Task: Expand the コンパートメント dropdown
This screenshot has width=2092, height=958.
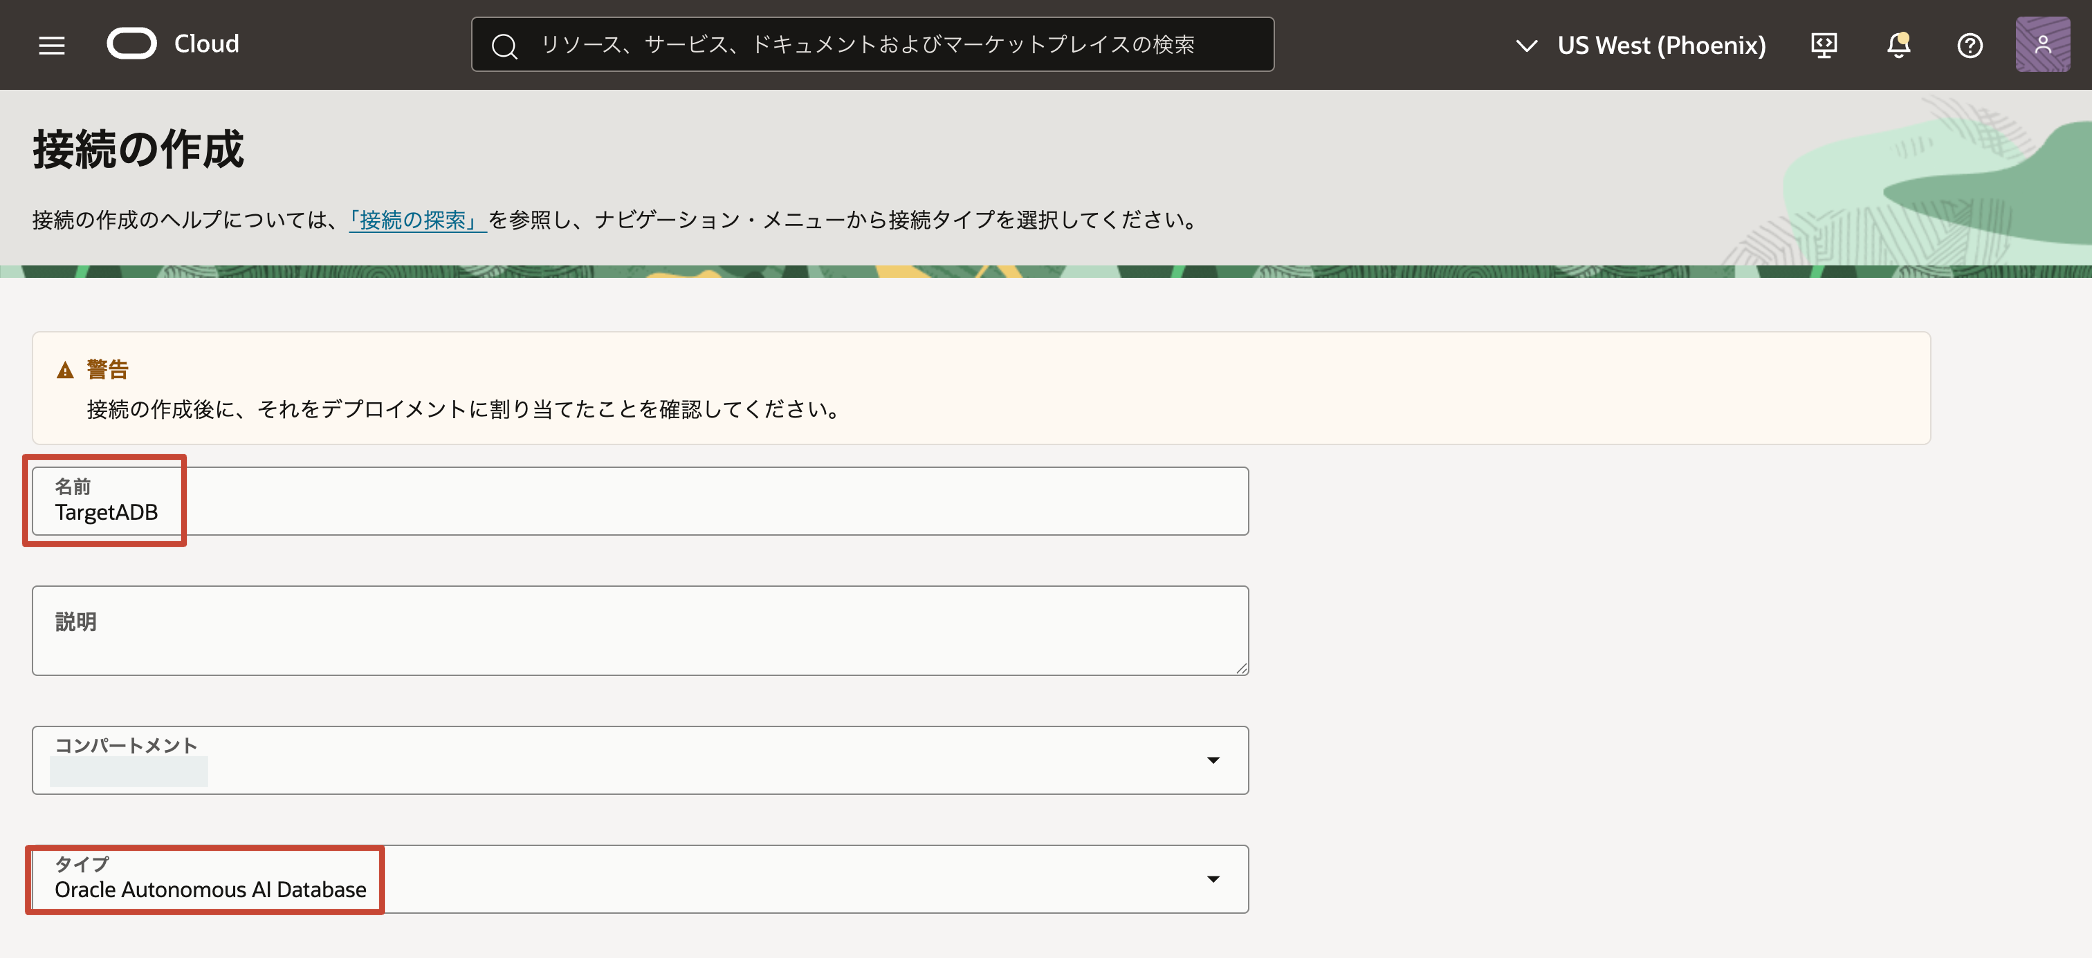Action: [x=1213, y=760]
